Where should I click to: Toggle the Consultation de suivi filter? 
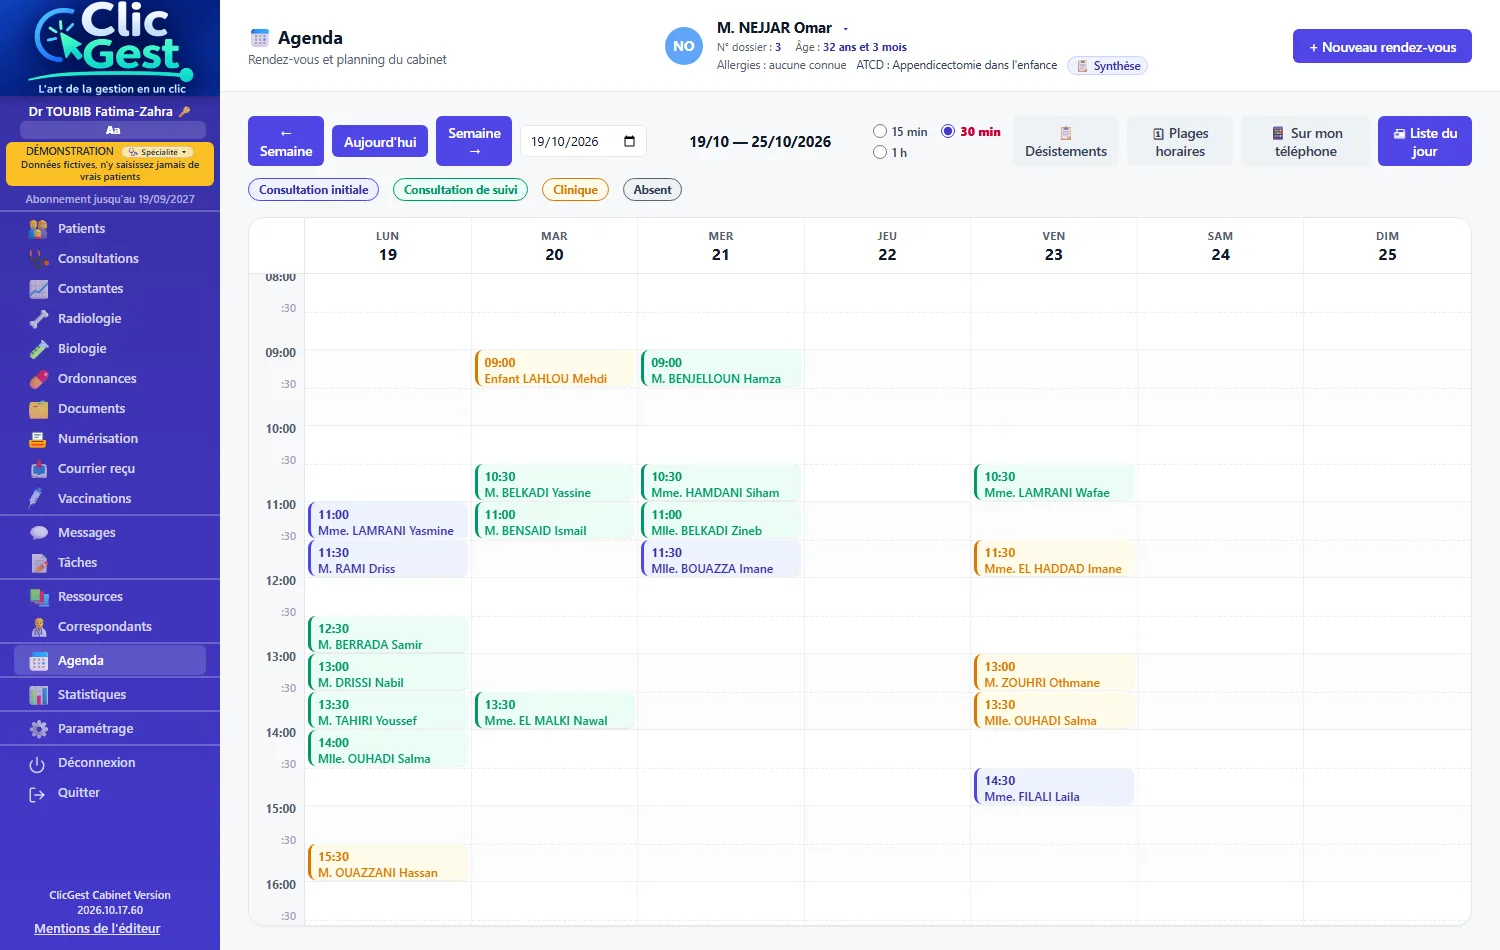pyautogui.click(x=460, y=190)
